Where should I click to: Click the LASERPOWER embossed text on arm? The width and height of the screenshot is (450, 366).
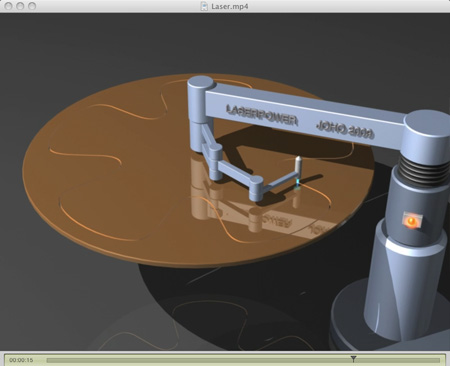tap(262, 115)
